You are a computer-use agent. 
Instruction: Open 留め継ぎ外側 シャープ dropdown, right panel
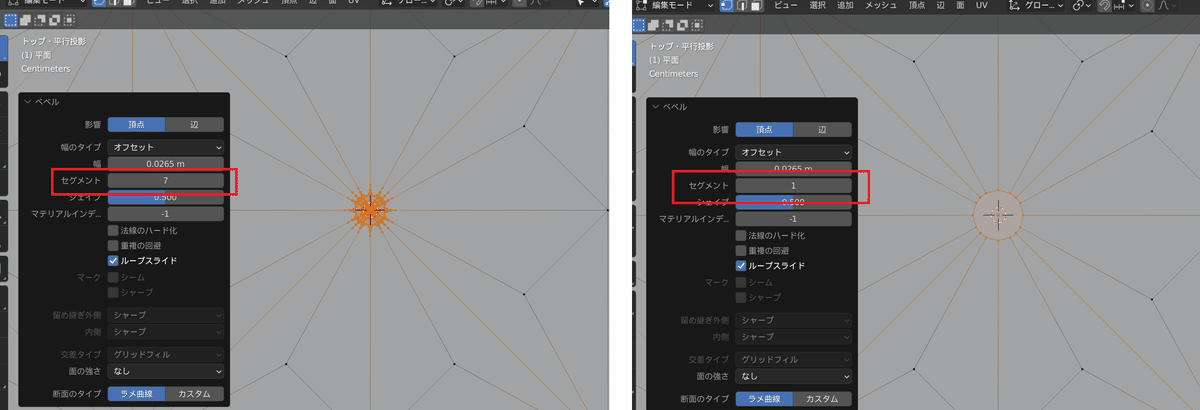pyautogui.click(x=793, y=320)
